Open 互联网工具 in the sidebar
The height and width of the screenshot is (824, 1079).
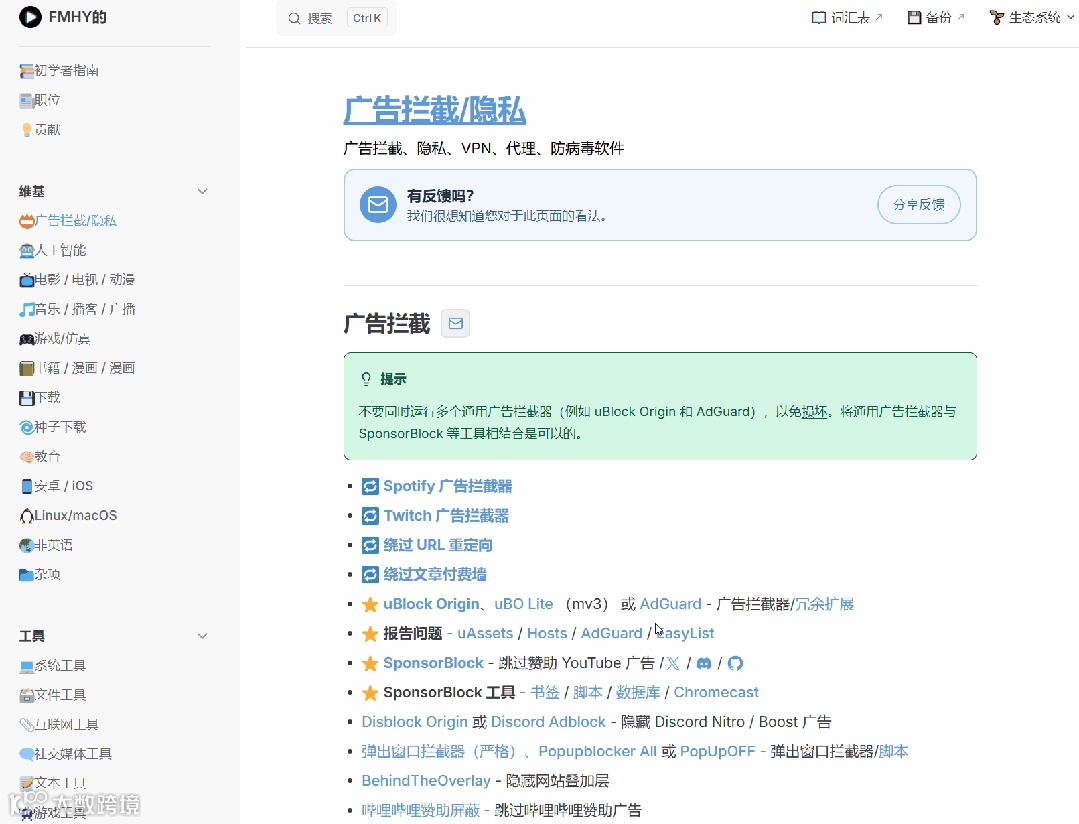[59, 725]
